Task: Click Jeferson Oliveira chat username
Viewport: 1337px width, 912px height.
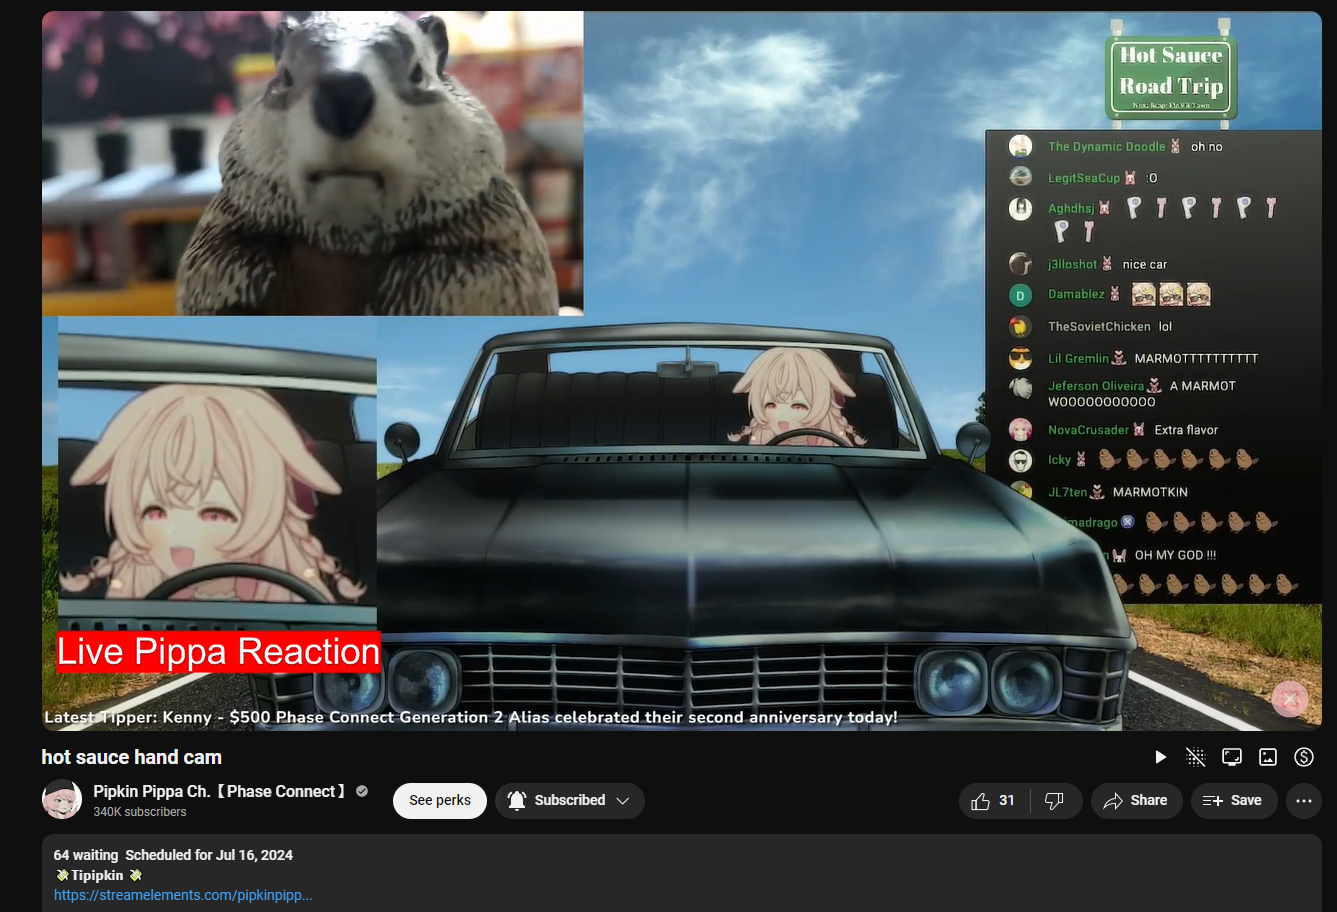Action: (x=1096, y=386)
